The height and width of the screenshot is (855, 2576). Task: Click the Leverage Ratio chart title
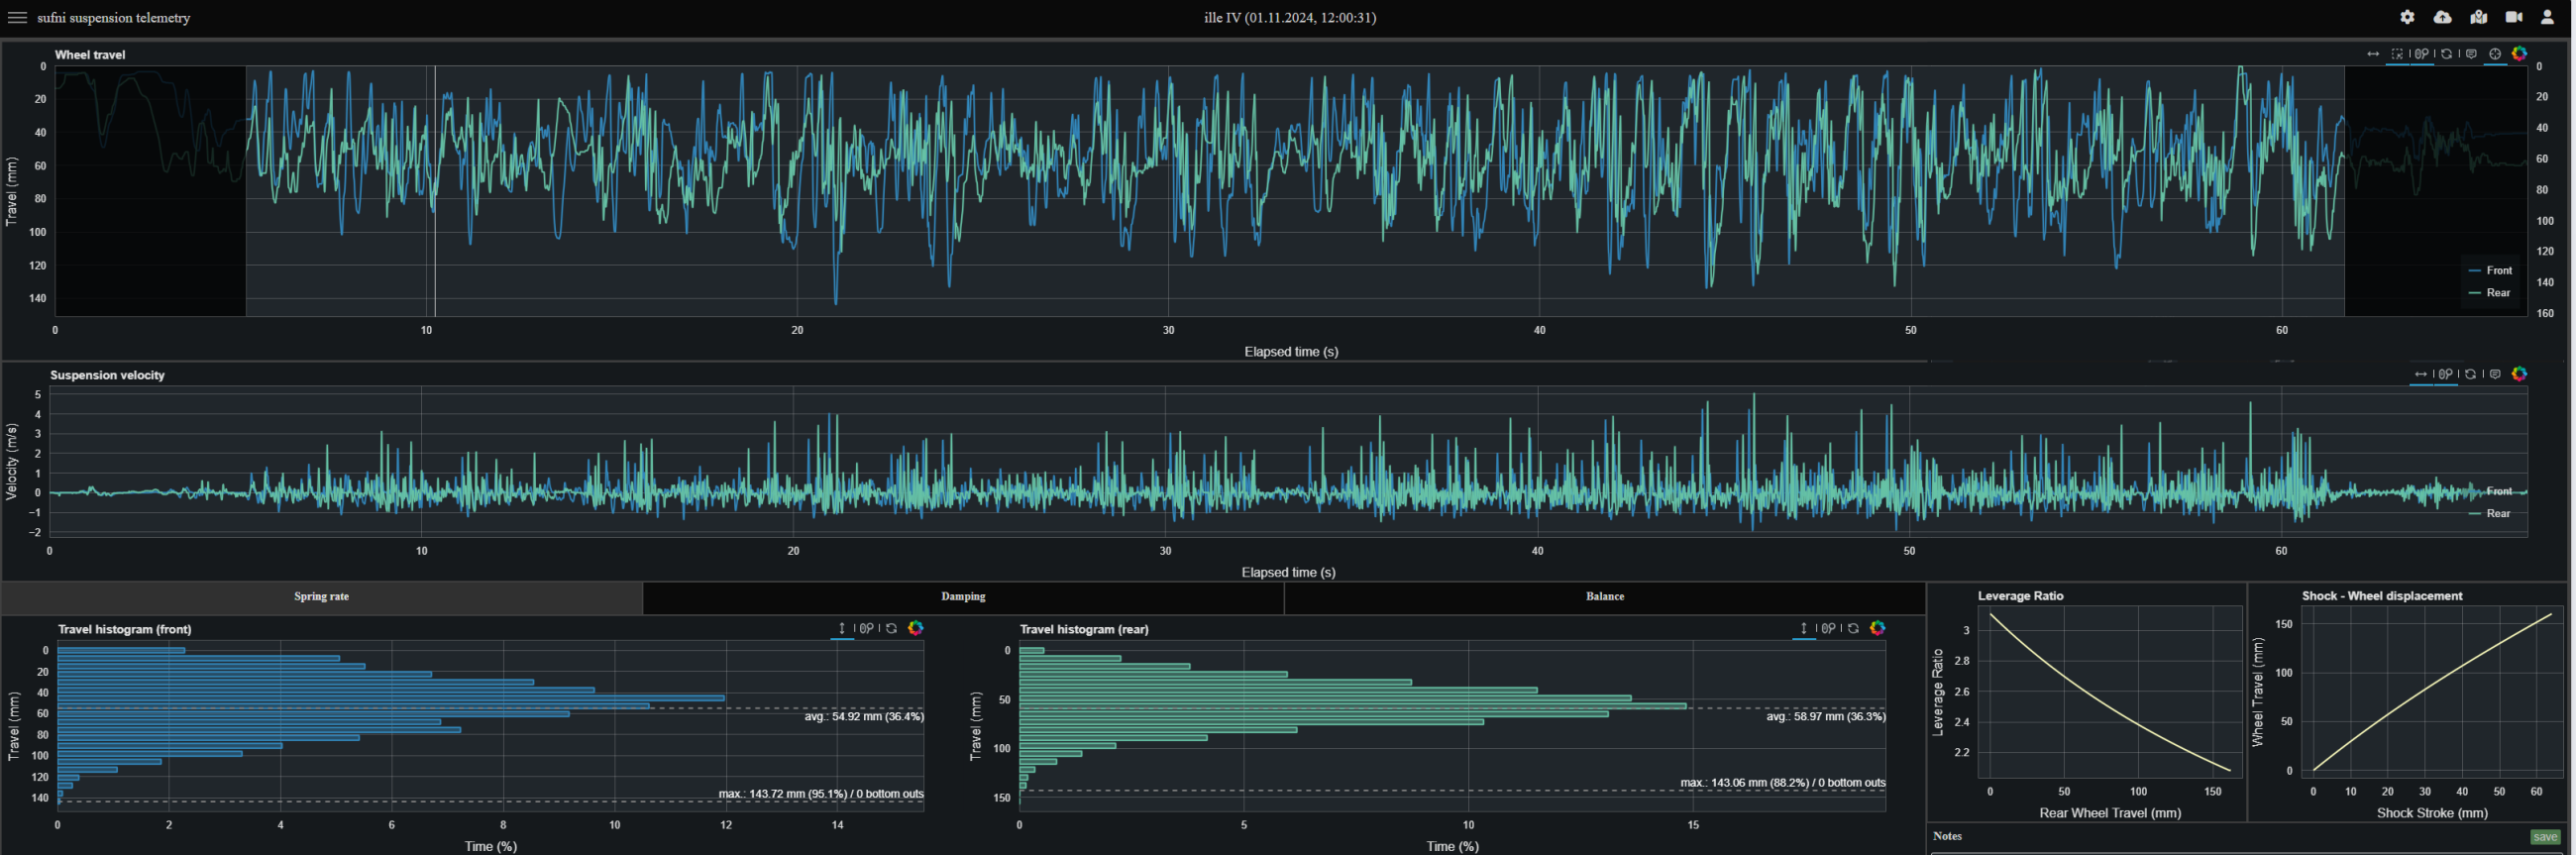2020,596
